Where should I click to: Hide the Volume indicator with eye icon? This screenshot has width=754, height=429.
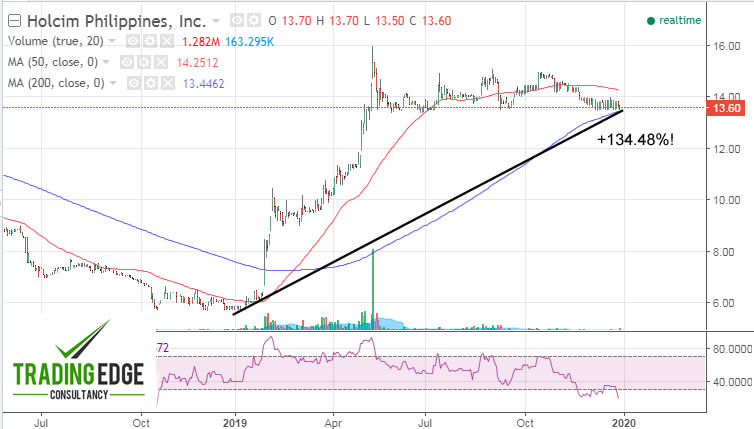pyautogui.click(x=133, y=42)
